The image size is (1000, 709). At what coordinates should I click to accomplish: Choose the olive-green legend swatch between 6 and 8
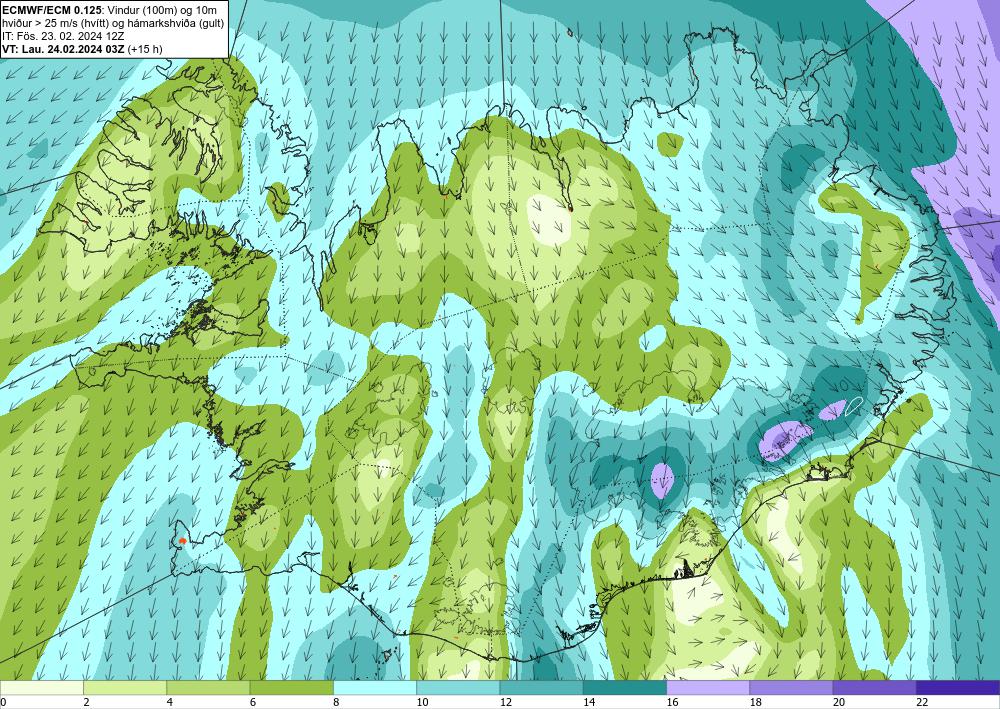click(x=291, y=687)
